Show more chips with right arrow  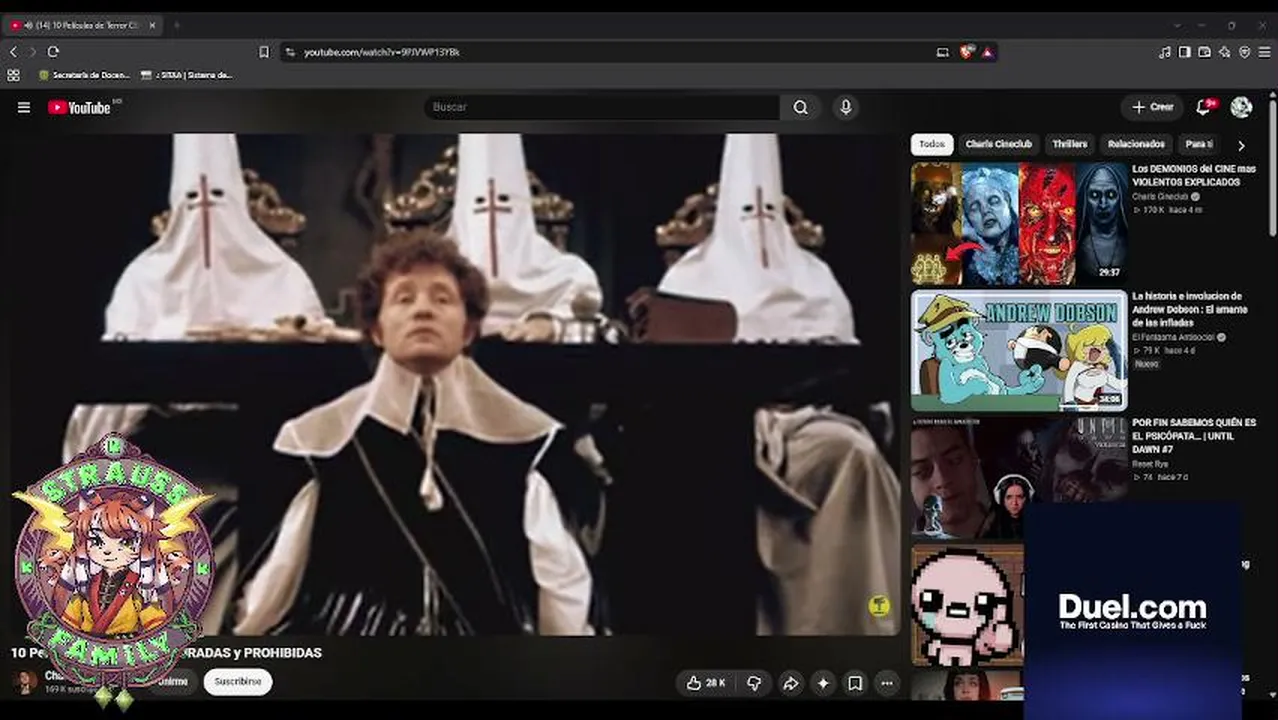(x=1241, y=145)
